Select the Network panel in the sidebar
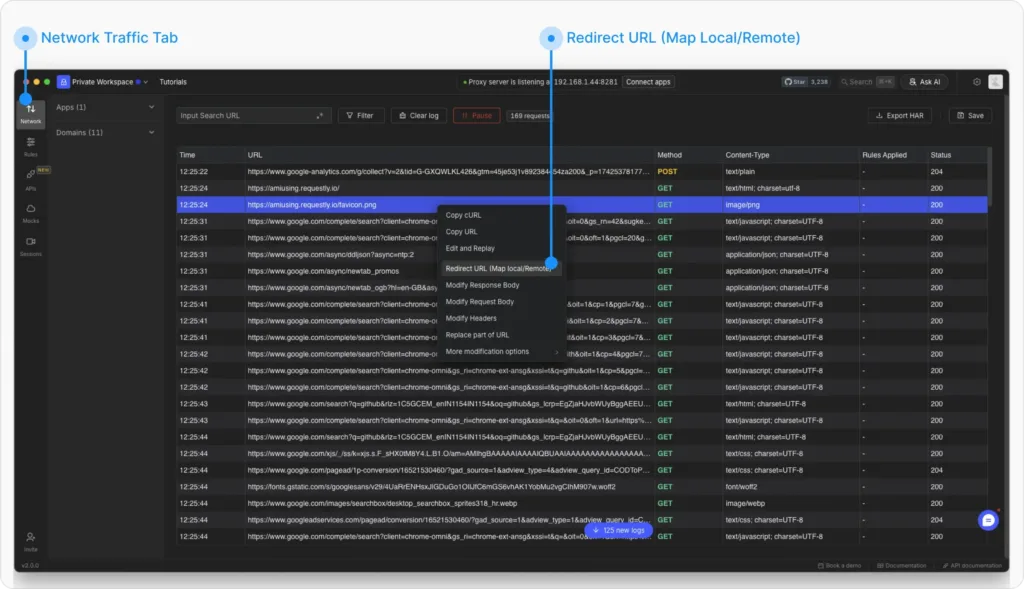 point(31,112)
